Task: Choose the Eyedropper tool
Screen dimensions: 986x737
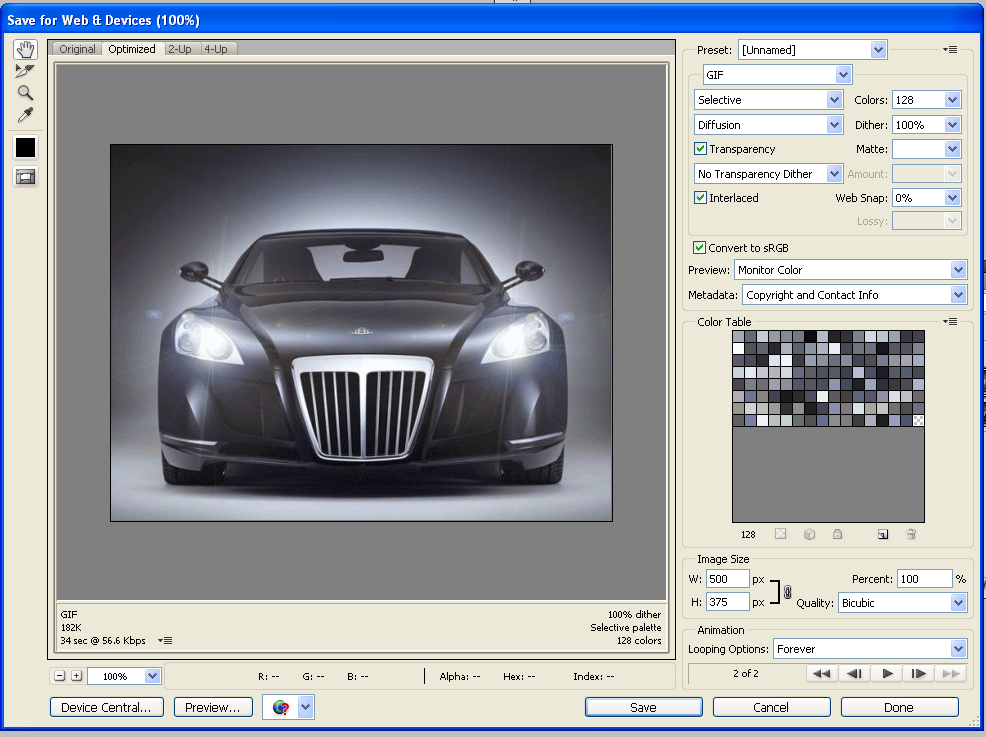Action: [x=25, y=115]
